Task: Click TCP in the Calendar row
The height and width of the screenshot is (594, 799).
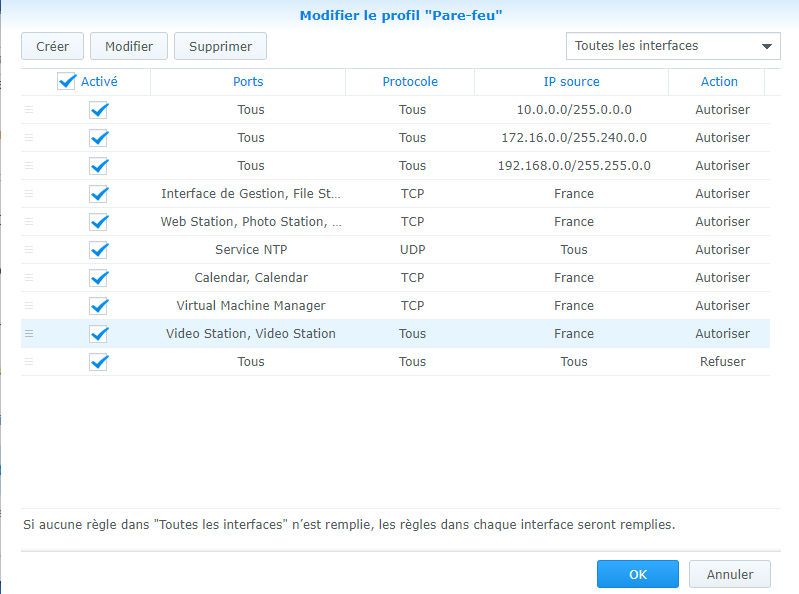Action: [412, 278]
